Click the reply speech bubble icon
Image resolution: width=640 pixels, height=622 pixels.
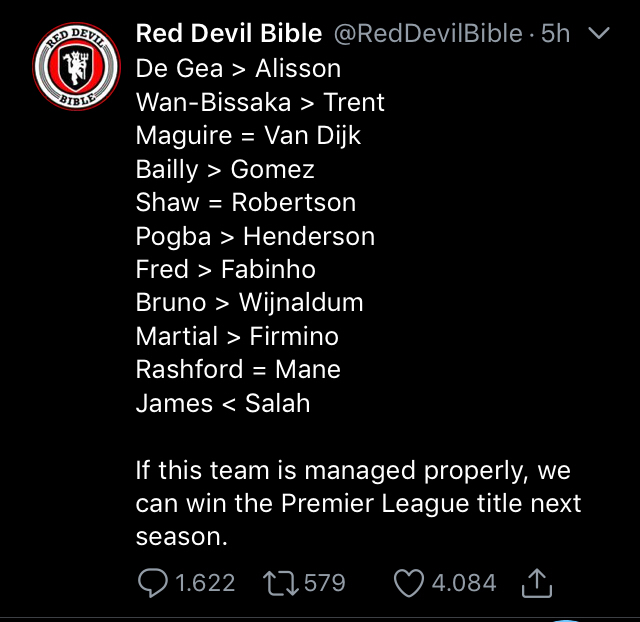[153, 582]
